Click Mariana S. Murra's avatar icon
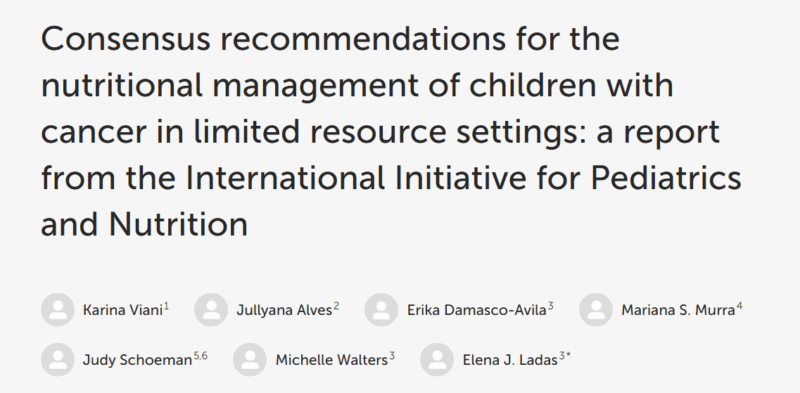800x393 pixels. pos(596,310)
